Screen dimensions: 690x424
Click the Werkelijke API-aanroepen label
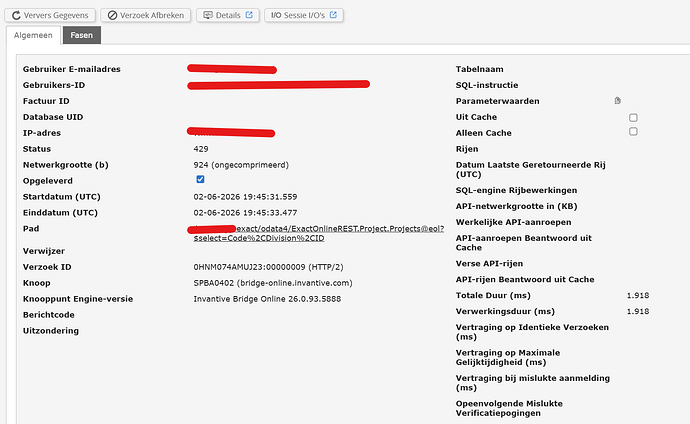pyautogui.click(x=514, y=222)
